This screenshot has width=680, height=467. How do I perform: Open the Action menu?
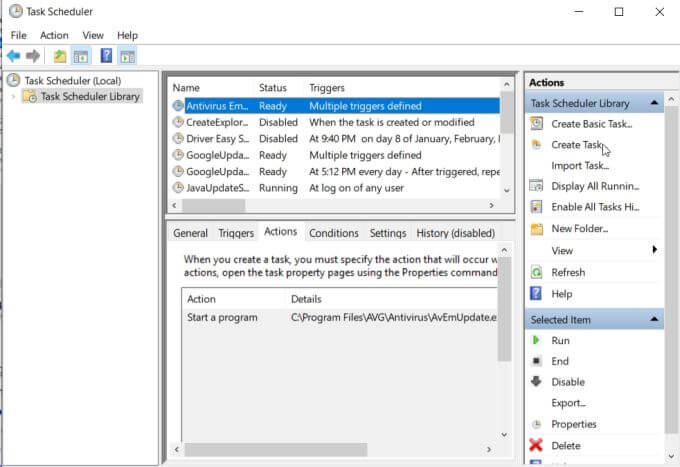54,35
